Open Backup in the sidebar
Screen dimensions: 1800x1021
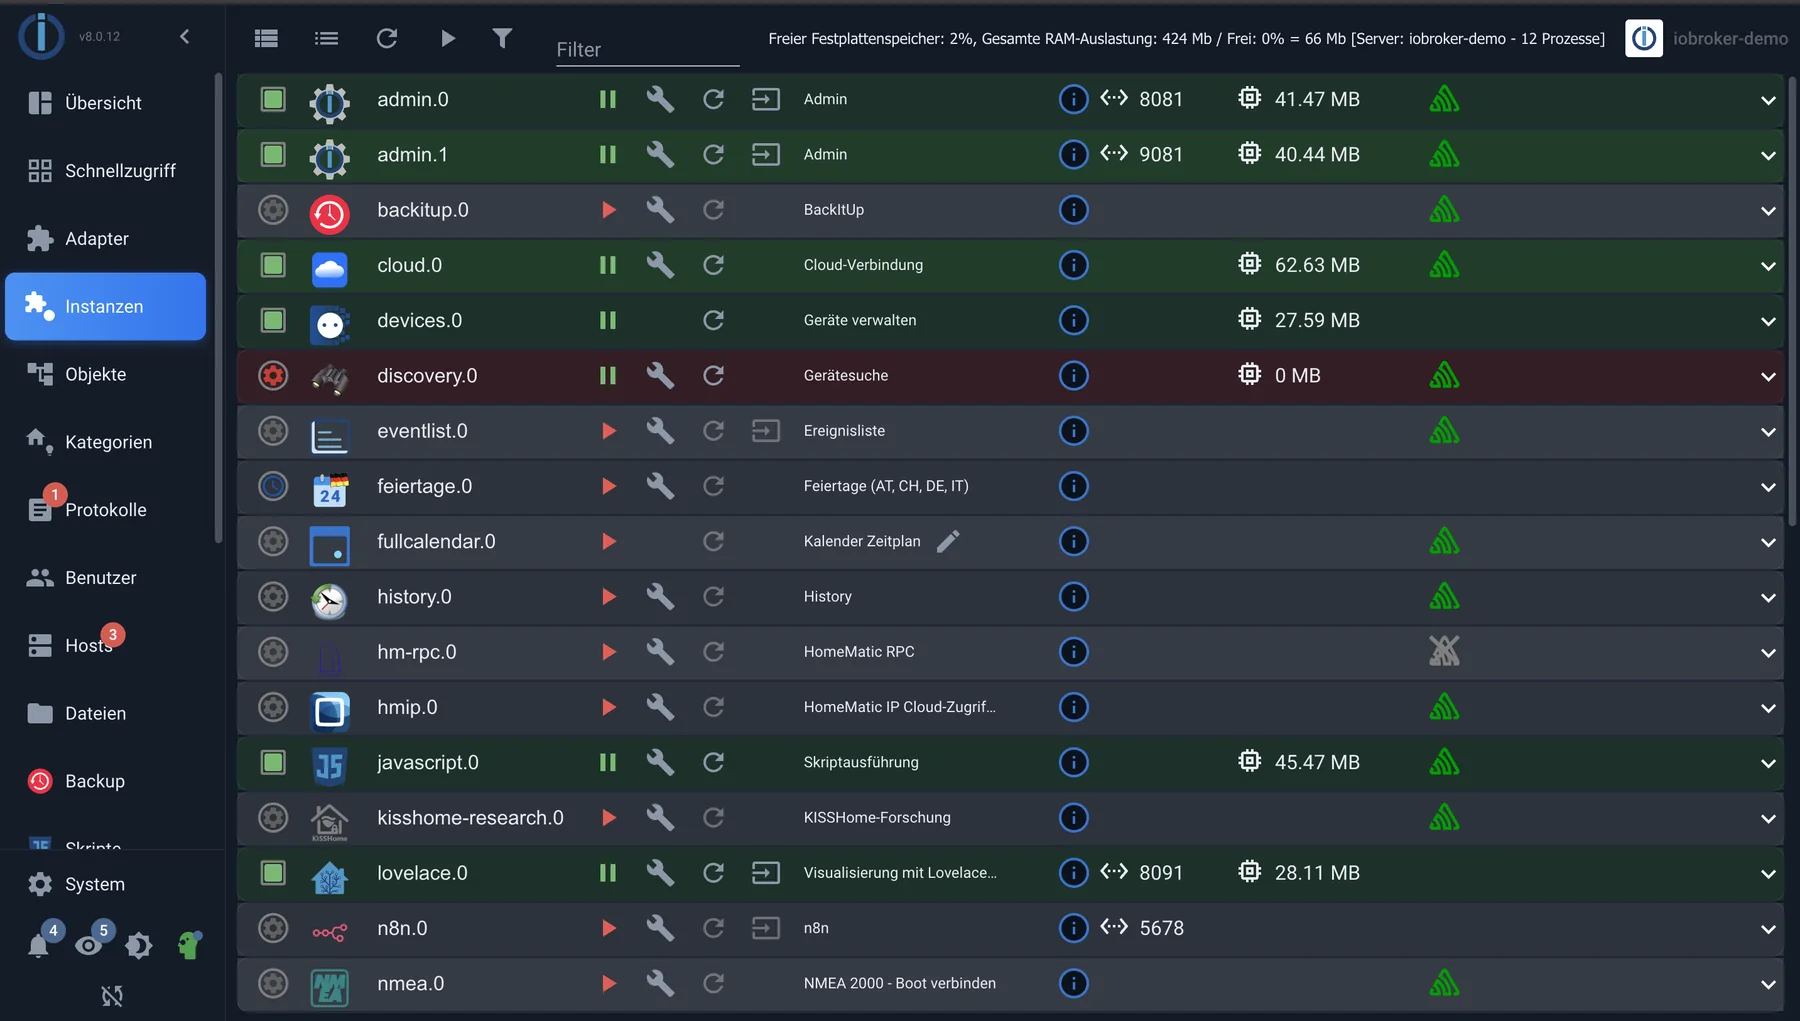click(x=105, y=781)
